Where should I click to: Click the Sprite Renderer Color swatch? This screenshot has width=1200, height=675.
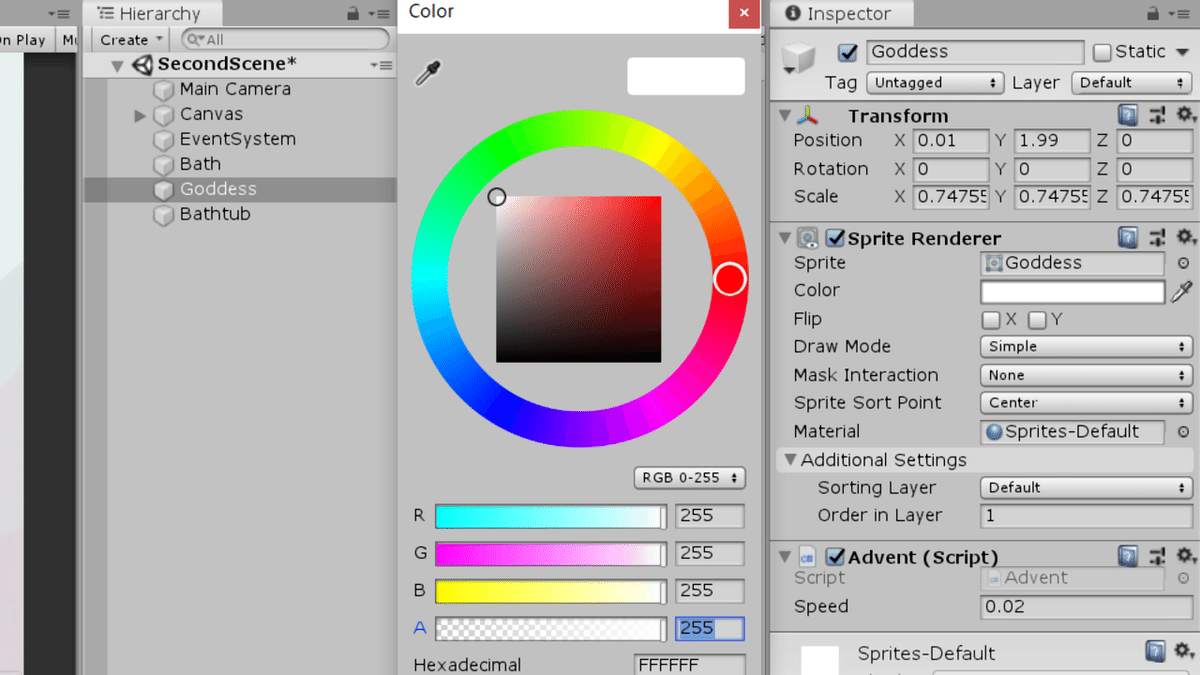(x=1073, y=291)
